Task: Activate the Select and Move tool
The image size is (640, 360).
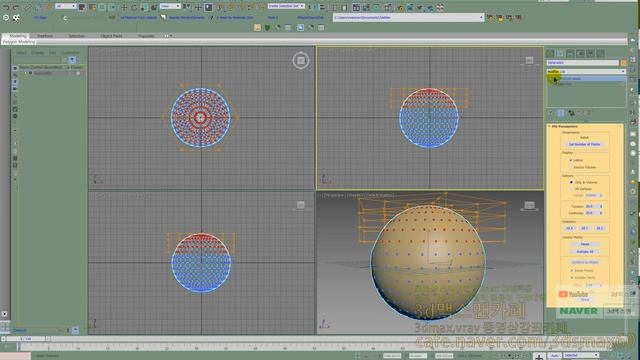Action: (x=124, y=7)
